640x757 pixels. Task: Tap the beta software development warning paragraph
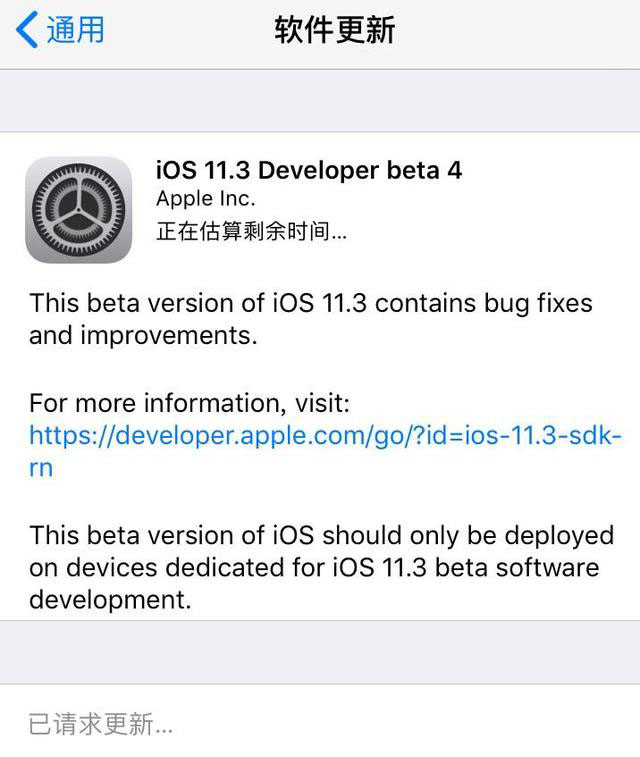[321, 567]
